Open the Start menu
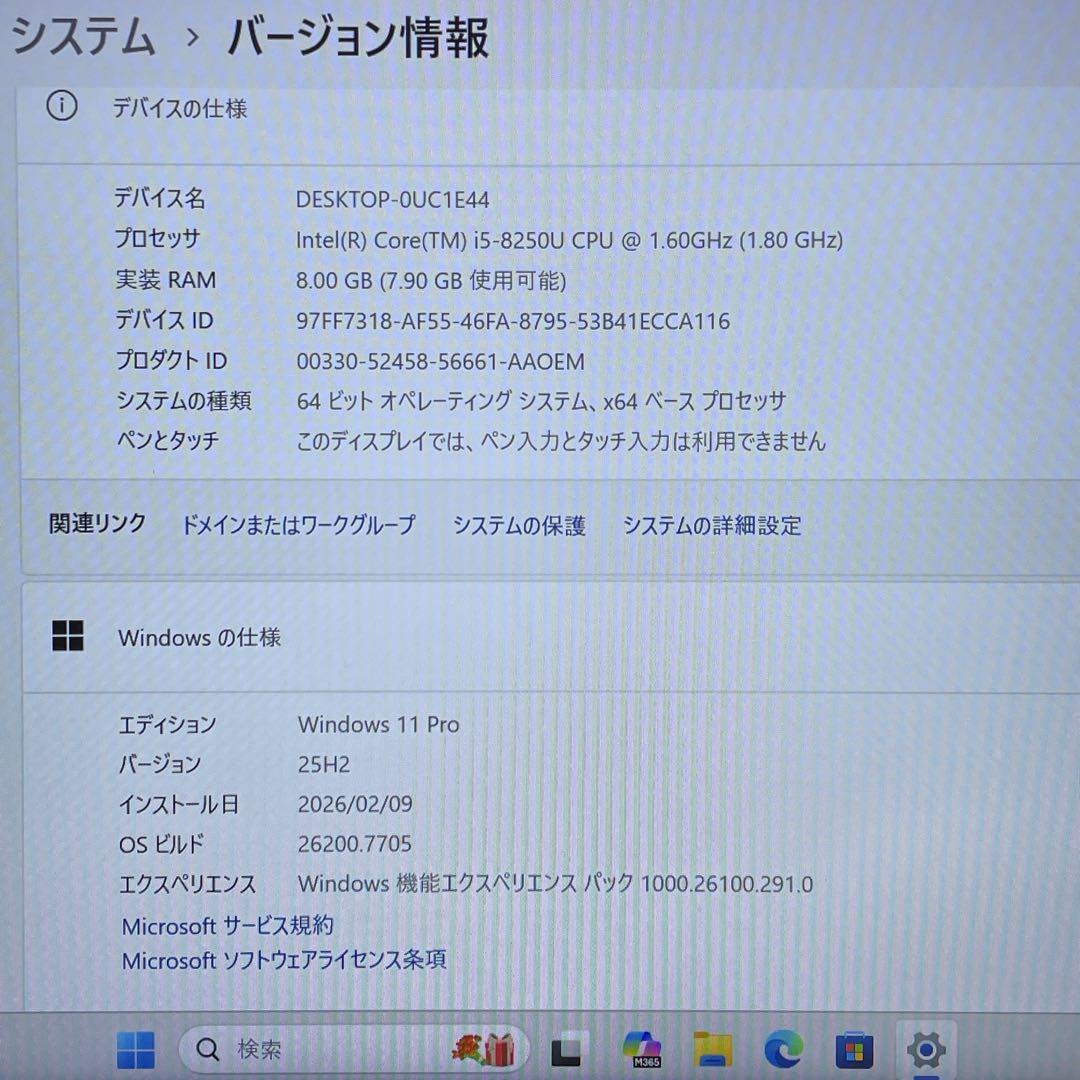This screenshot has width=1080, height=1080. pyautogui.click(x=136, y=1050)
